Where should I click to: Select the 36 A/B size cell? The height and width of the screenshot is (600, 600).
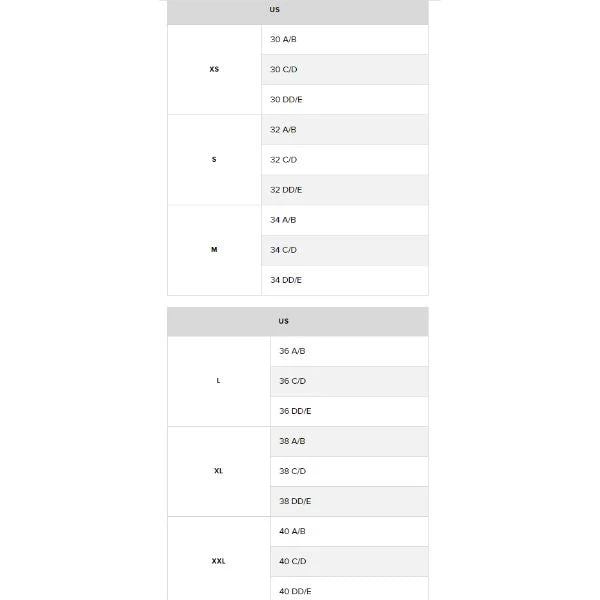tap(292, 351)
